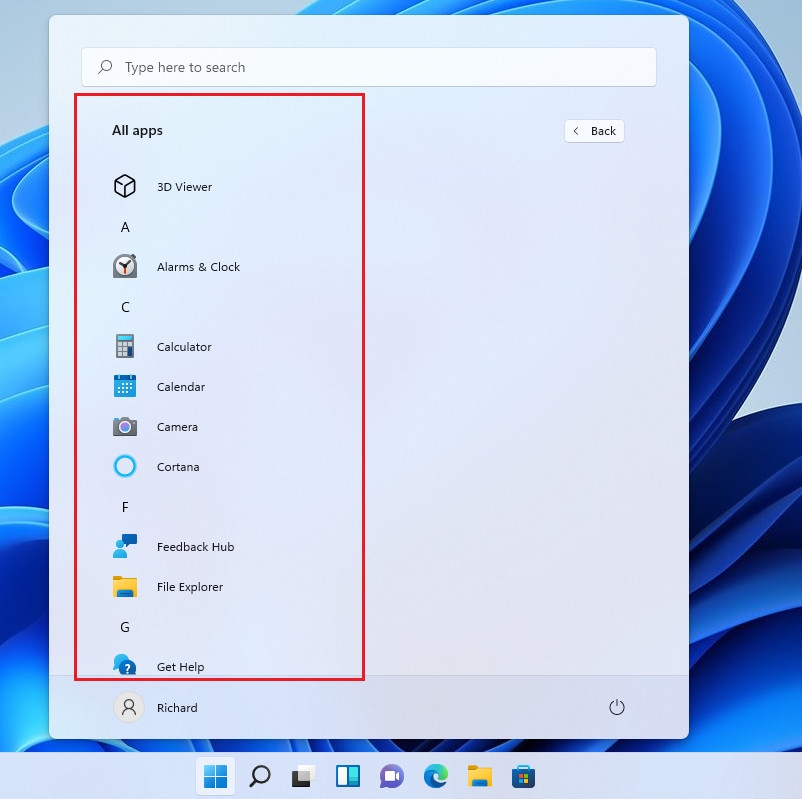Launch the Camera app
Screen dimensions: 802x799
[177, 426]
